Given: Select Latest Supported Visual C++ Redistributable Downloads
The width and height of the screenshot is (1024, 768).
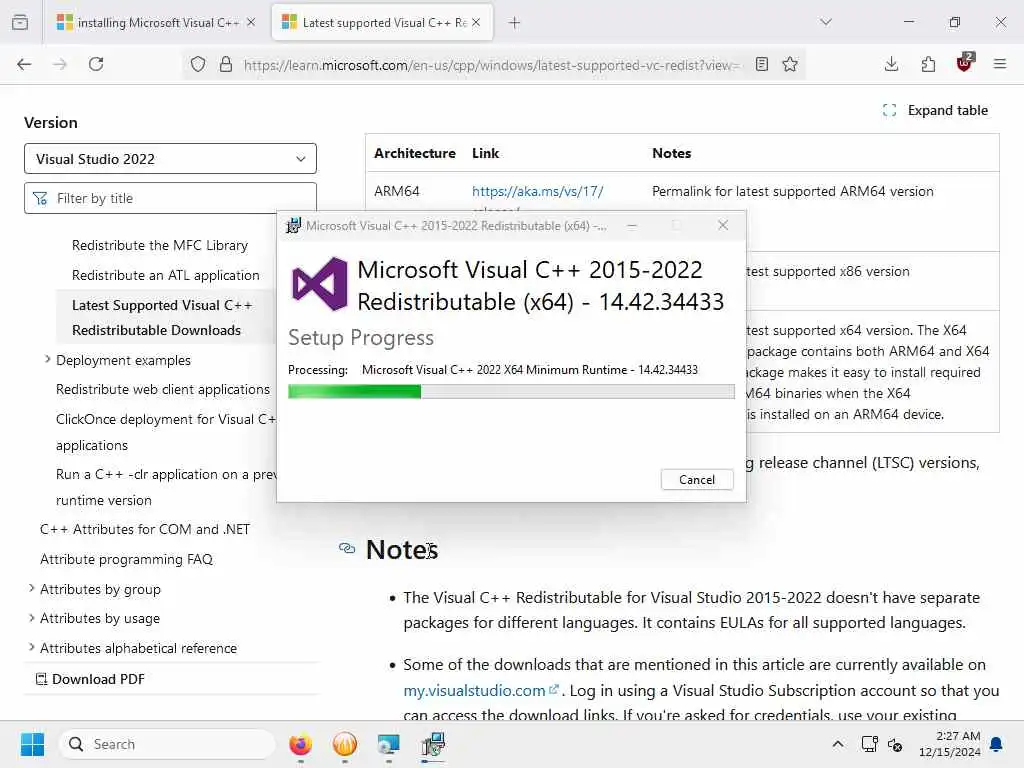Looking at the screenshot, I should coord(161,317).
